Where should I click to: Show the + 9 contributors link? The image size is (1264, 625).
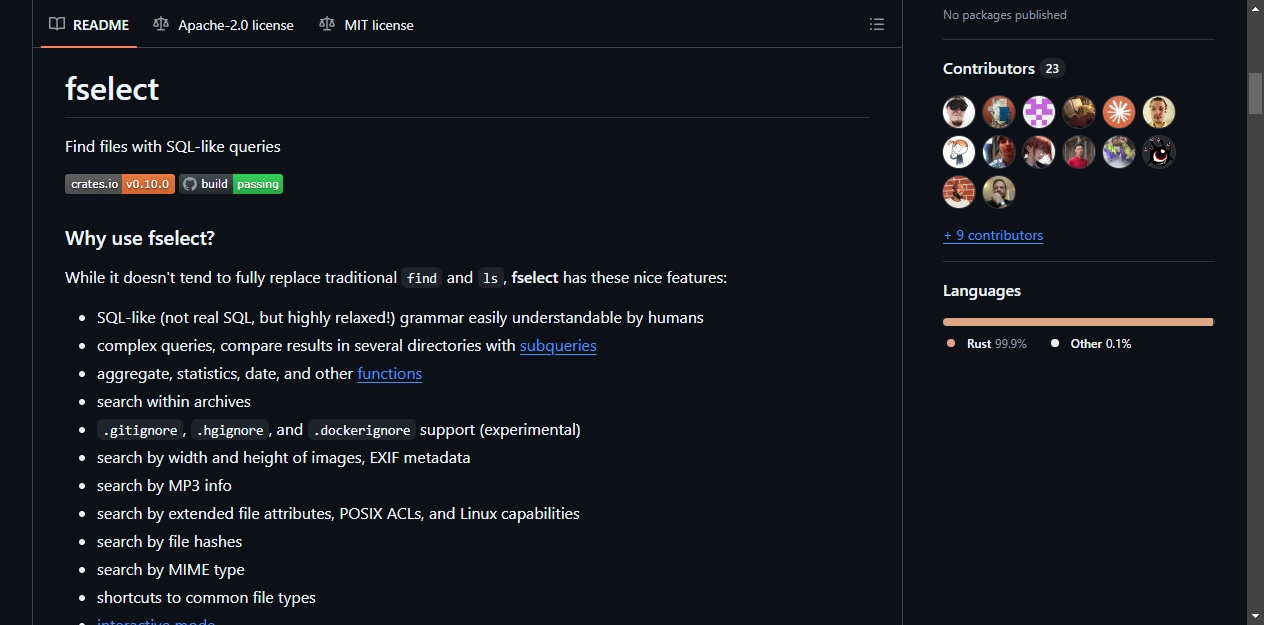point(993,235)
